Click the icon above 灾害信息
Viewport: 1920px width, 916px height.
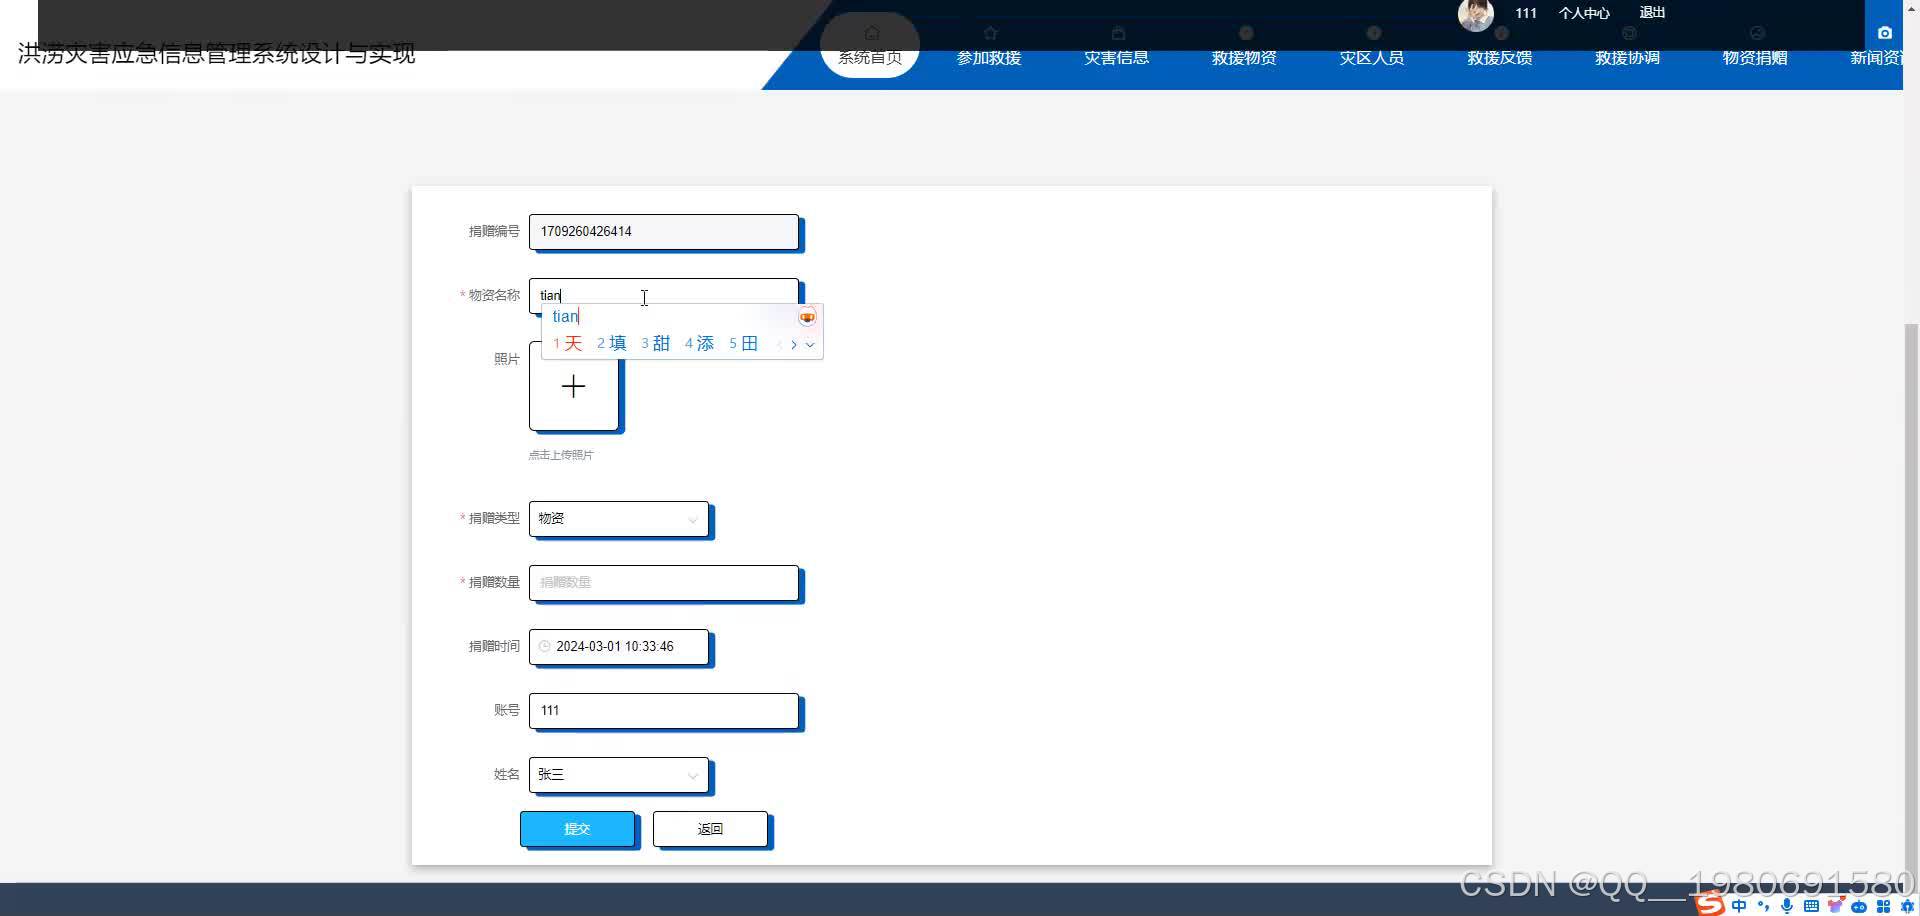click(1118, 33)
